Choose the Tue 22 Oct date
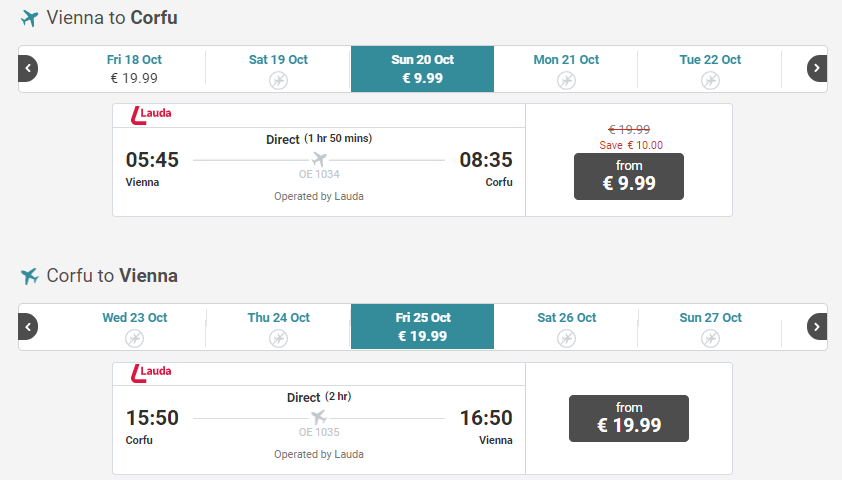 point(710,69)
